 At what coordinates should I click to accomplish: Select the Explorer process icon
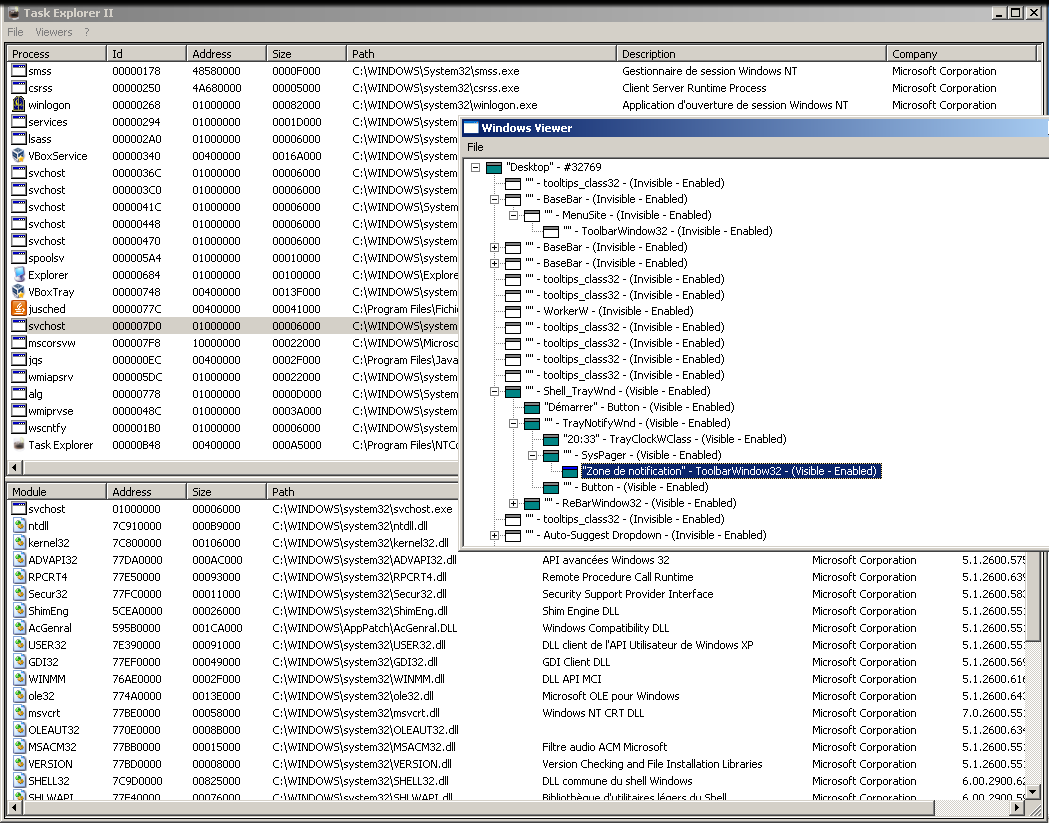19,275
